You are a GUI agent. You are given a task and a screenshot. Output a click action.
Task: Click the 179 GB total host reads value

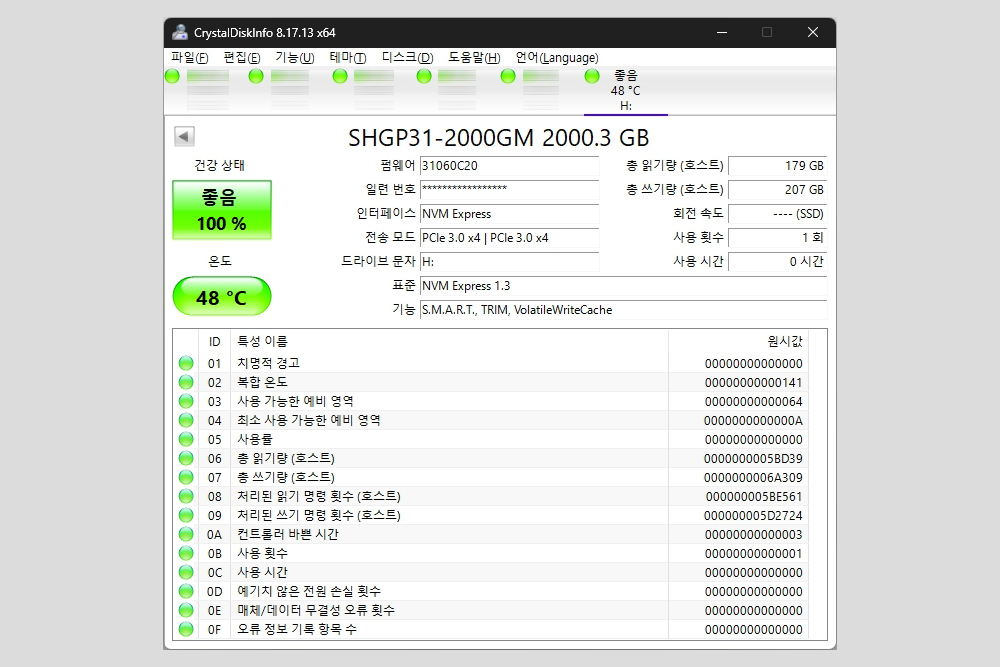coord(777,166)
